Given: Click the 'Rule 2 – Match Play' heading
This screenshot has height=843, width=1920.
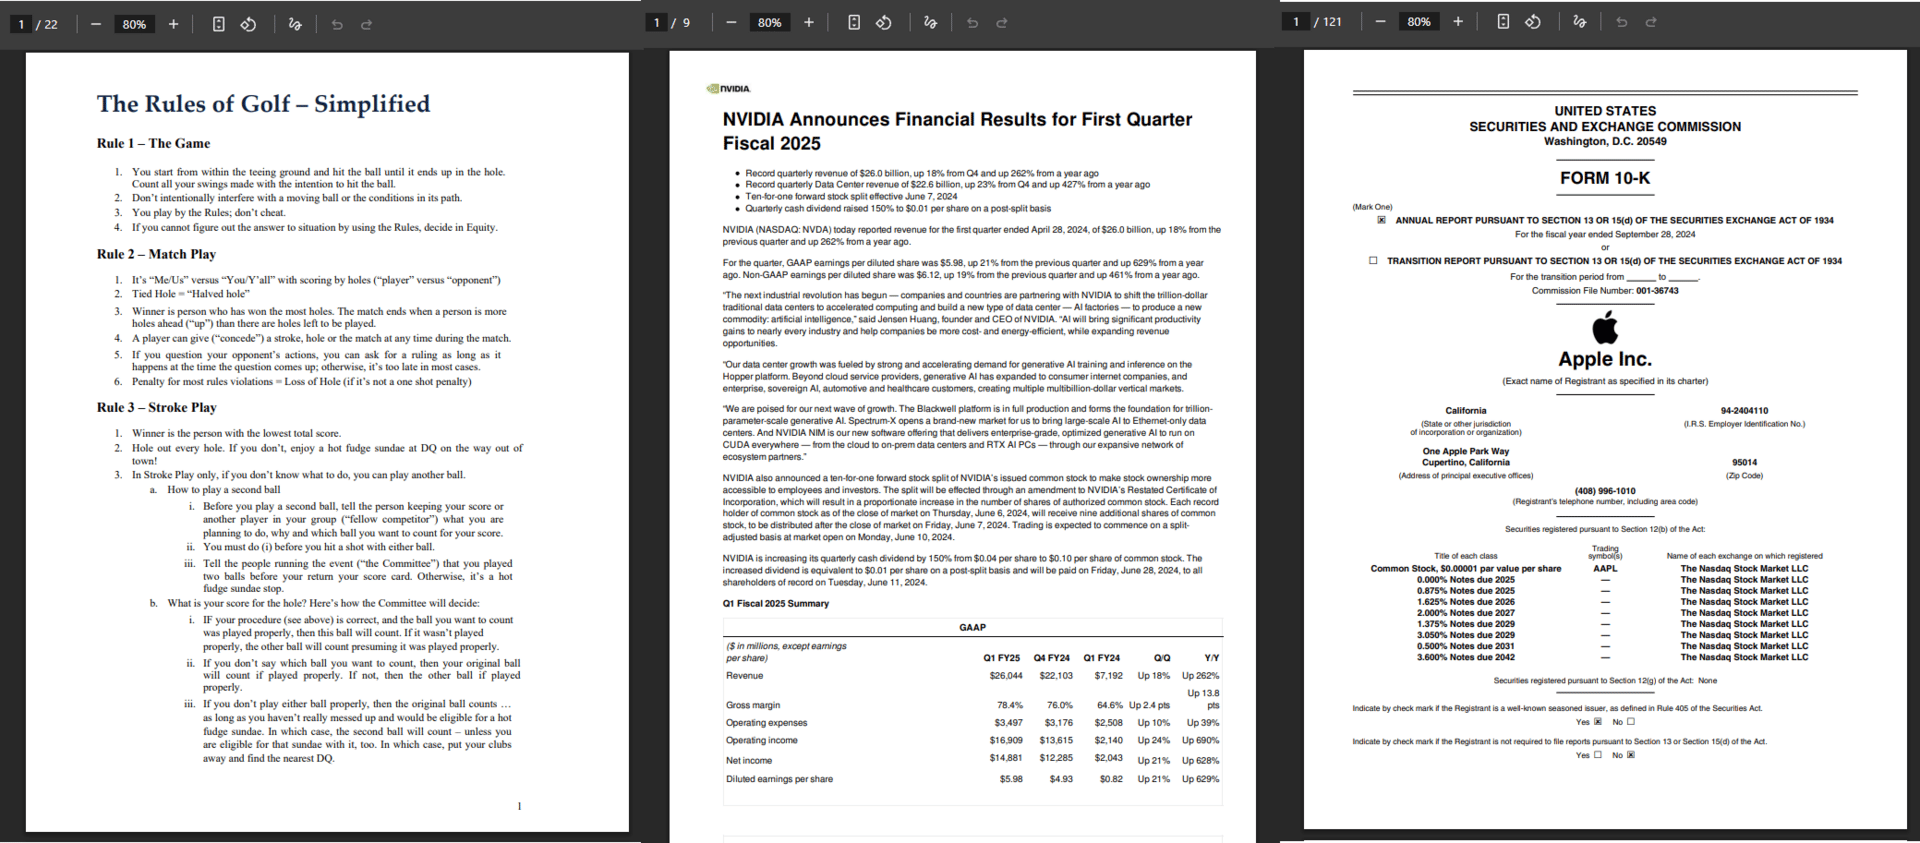Looking at the screenshot, I should 156,254.
